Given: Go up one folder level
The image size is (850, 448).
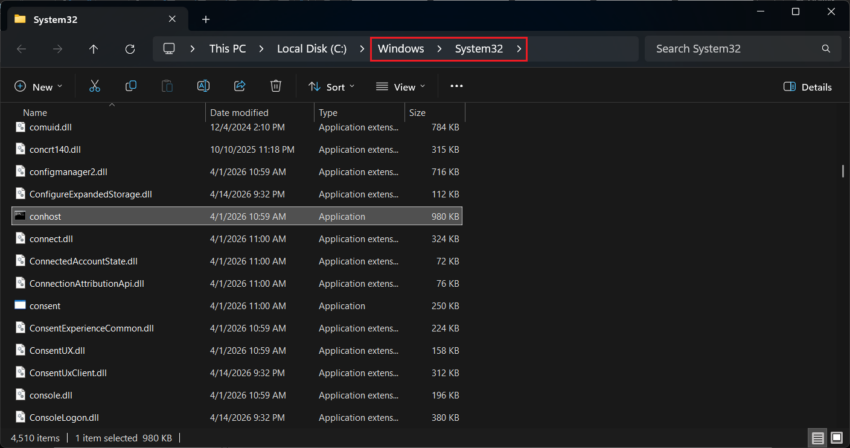Looking at the screenshot, I should pyautogui.click(x=94, y=49).
